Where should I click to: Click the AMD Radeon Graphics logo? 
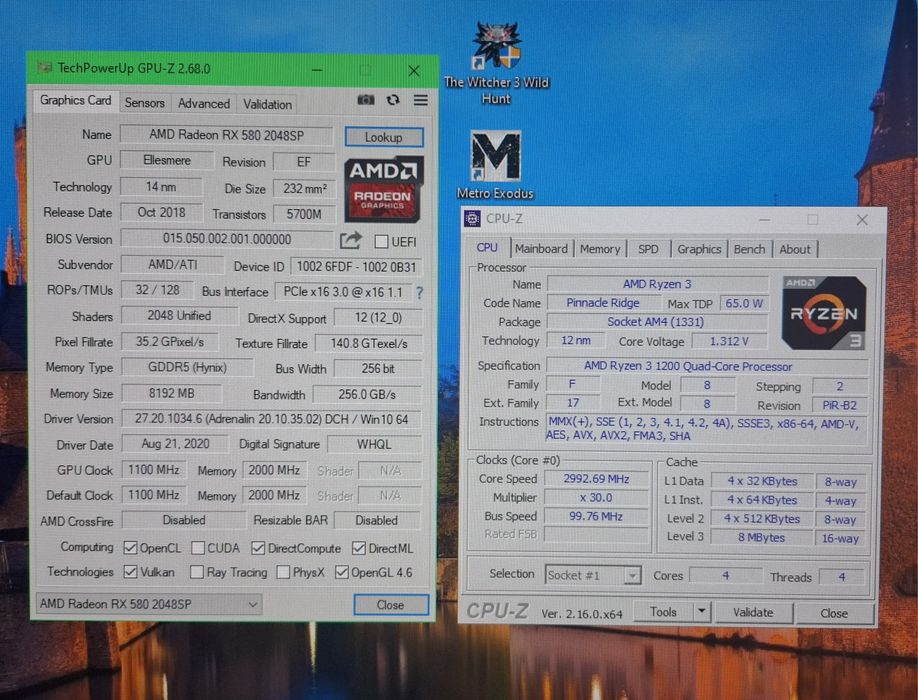[x=383, y=189]
